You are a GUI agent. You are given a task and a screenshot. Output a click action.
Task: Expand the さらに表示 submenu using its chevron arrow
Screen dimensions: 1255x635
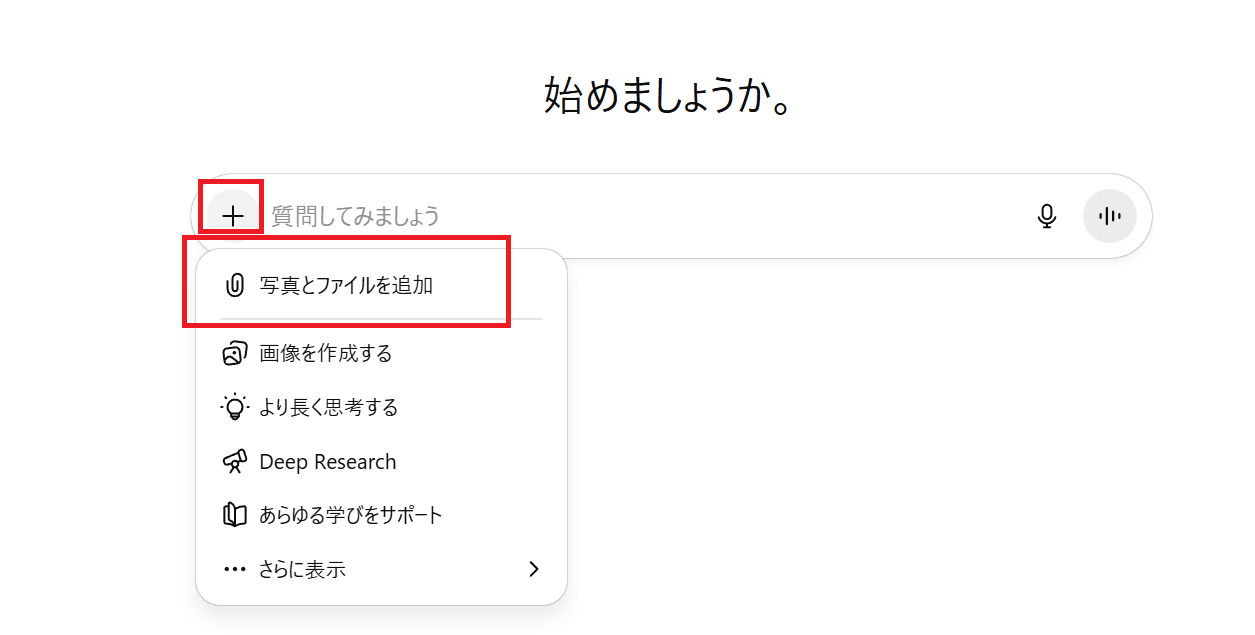tap(533, 569)
